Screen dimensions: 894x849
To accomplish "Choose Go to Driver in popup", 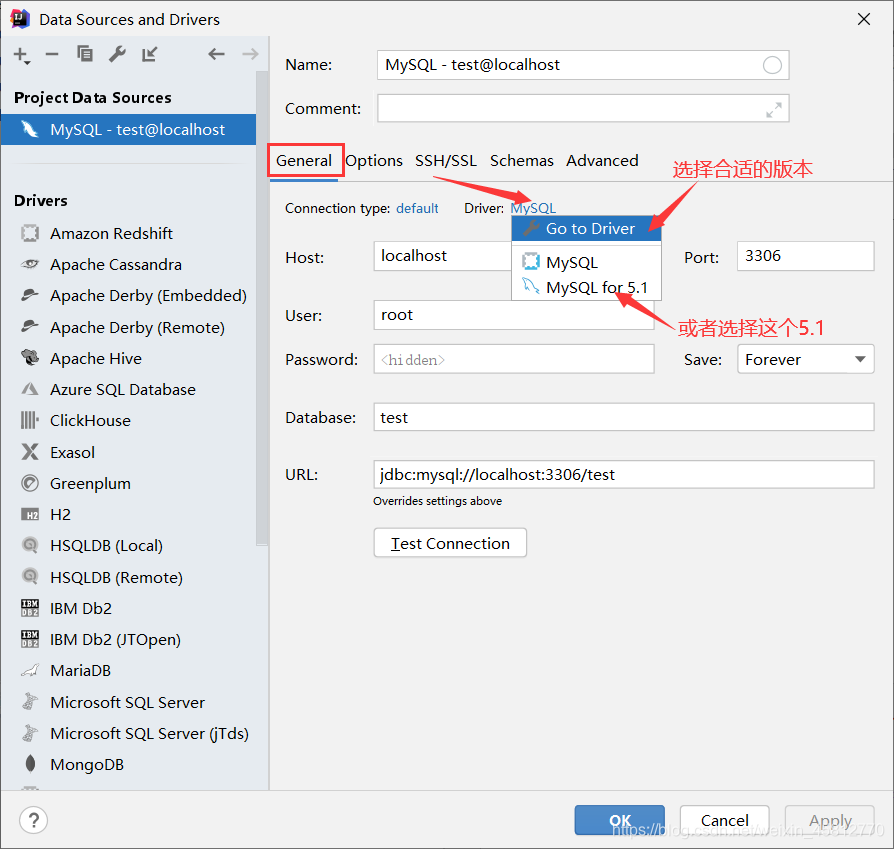I will (x=586, y=229).
